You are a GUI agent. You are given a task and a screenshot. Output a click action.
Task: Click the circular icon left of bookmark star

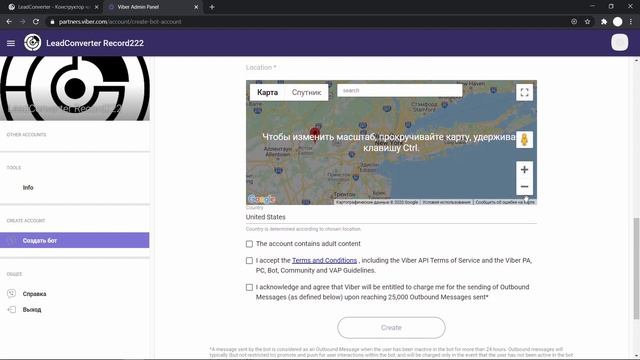coord(574,22)
